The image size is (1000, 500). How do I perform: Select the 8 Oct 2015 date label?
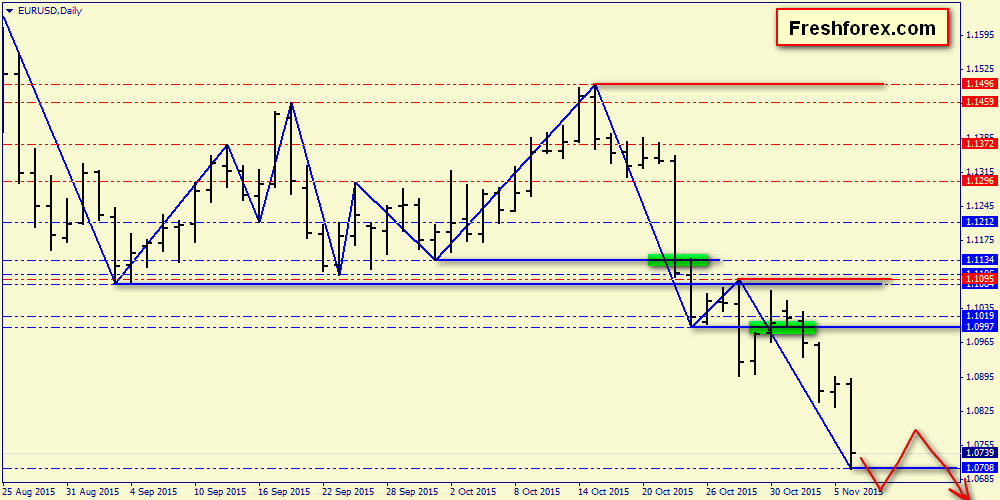(539, 492)
